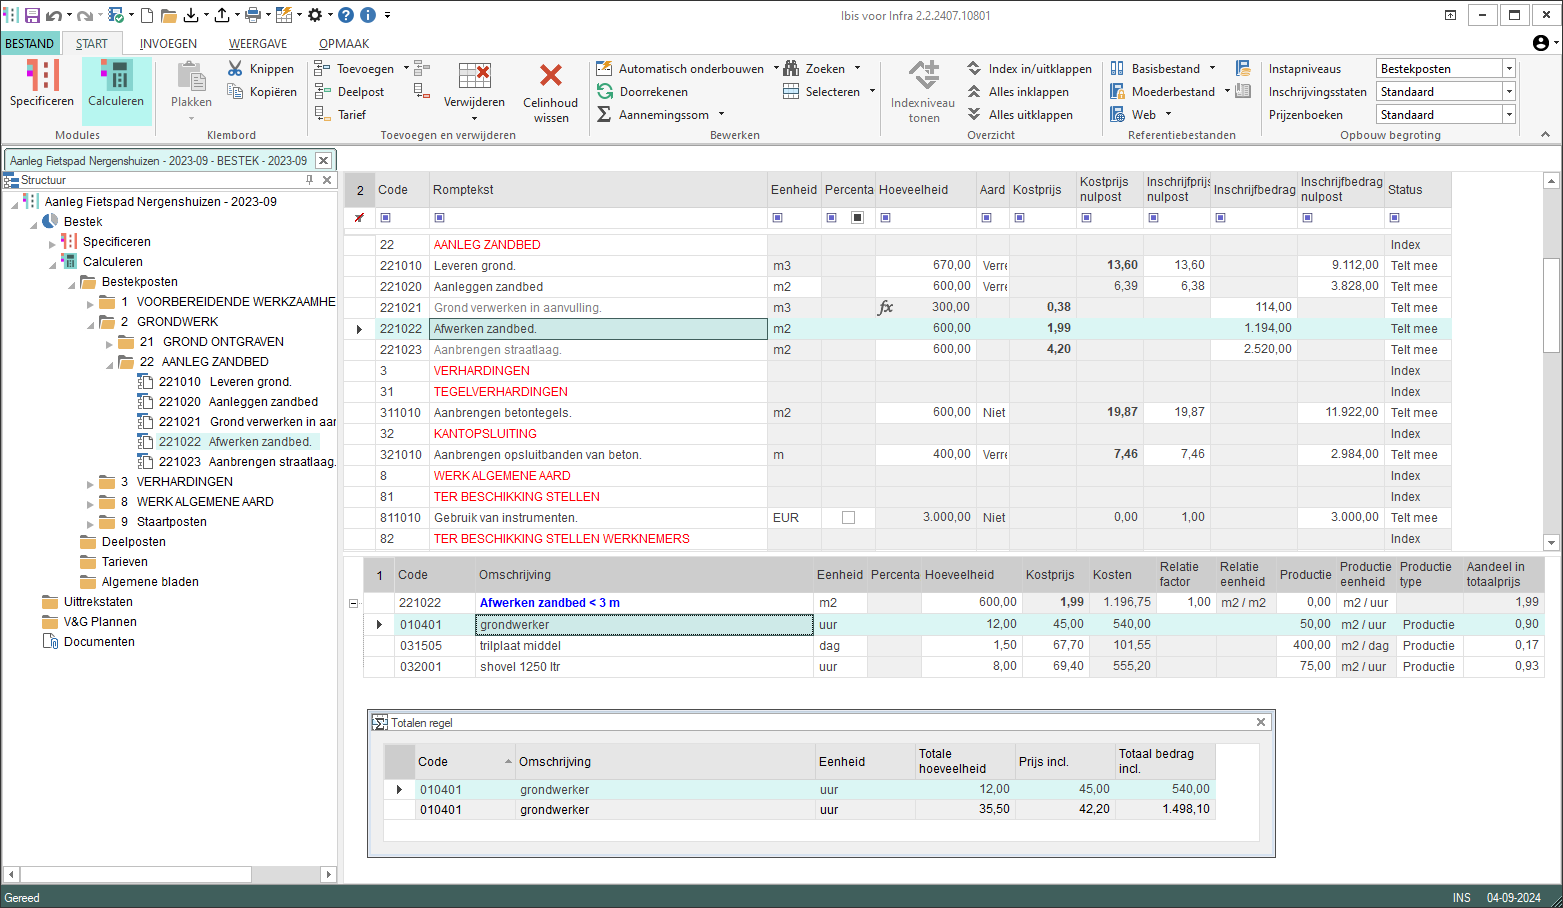
Task: Sort Totalen regel by Code column header
Action: tap(465, 761)
